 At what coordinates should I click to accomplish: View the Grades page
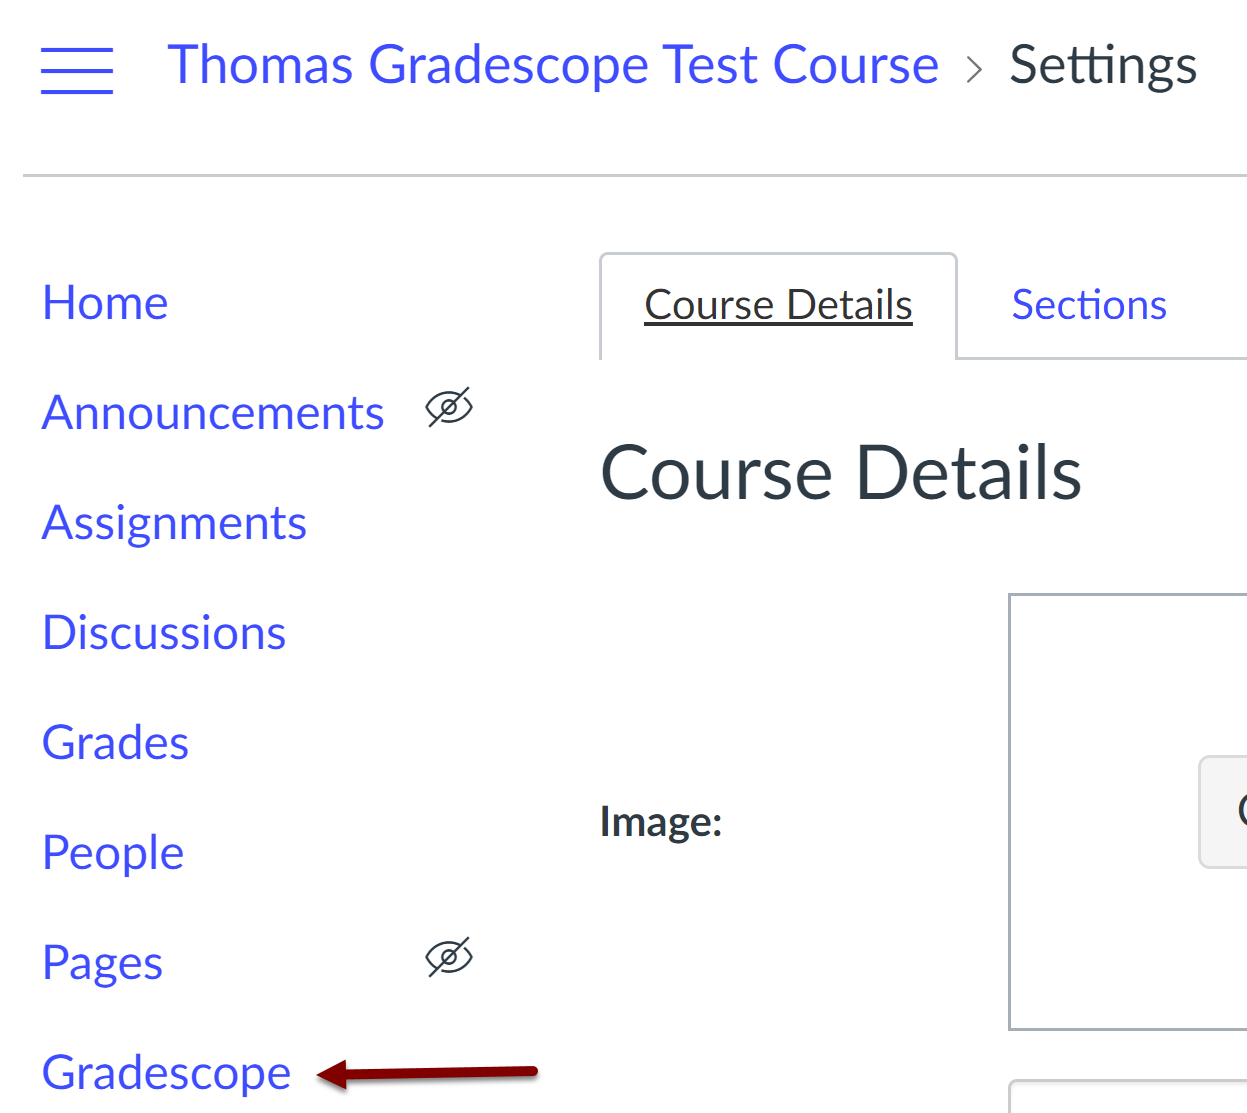[x=115, y=742]
